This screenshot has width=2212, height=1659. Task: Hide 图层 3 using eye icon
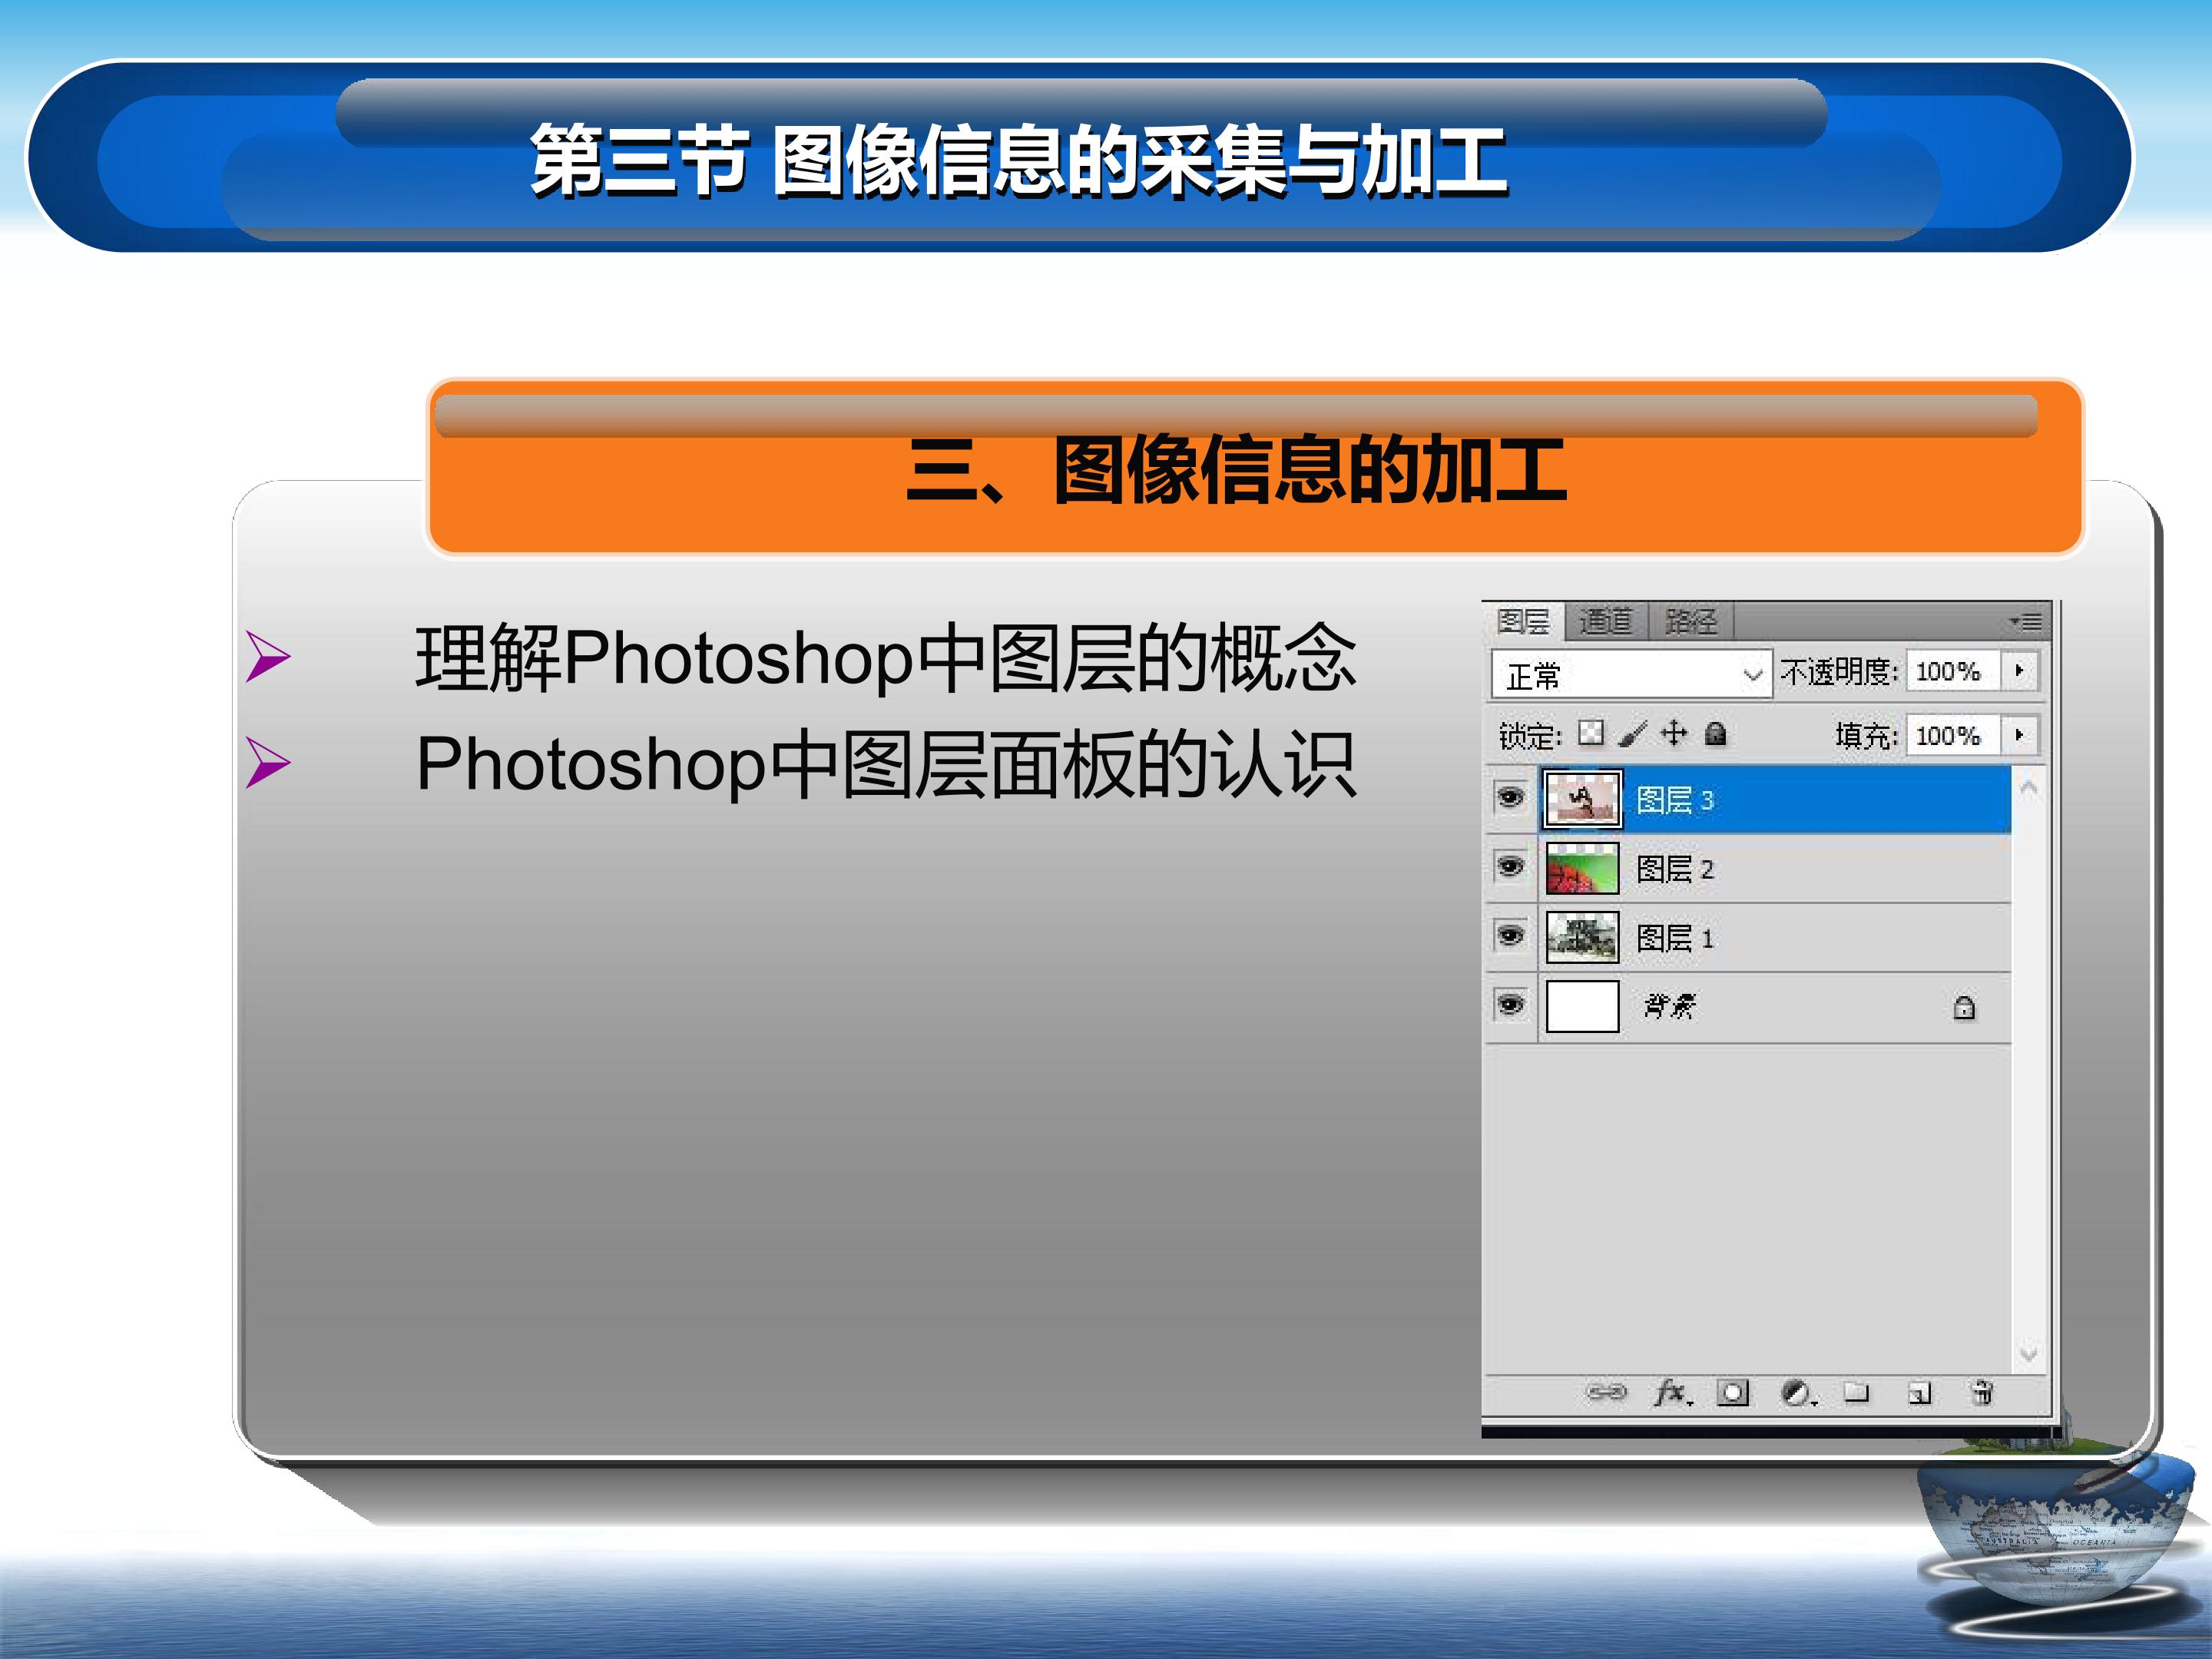(x=1510, y=798)
